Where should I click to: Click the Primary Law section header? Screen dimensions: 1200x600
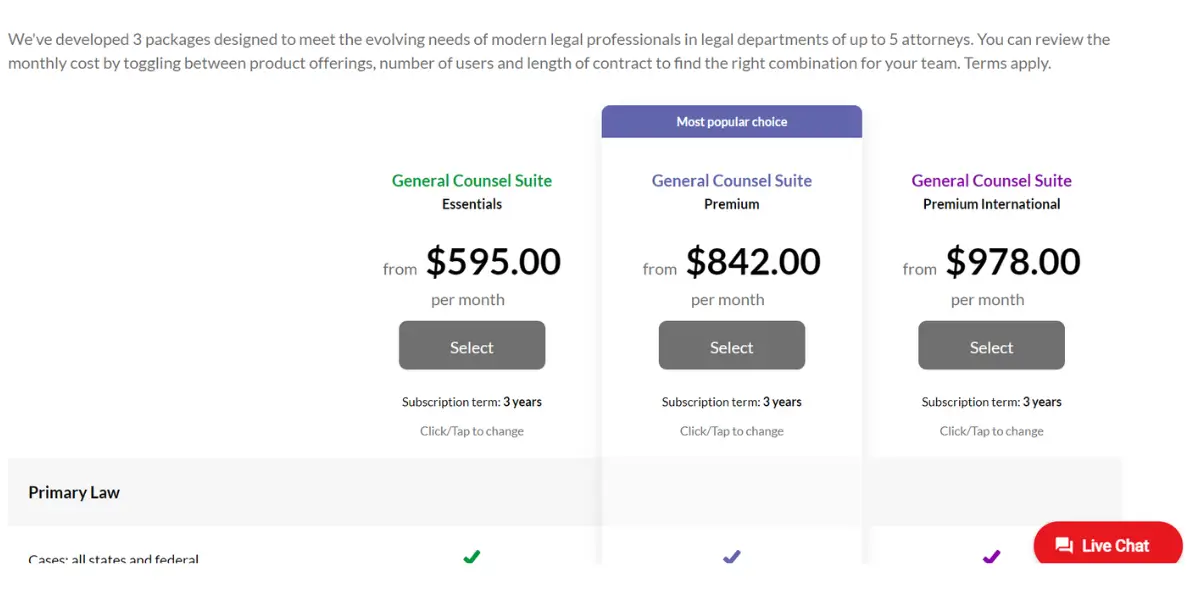(74, 492)
